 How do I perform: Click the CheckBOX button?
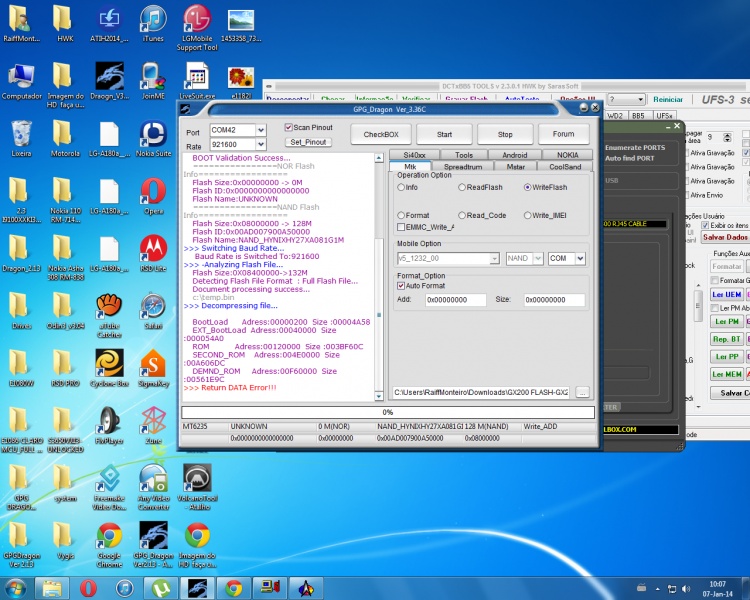[x=381, y=134]
